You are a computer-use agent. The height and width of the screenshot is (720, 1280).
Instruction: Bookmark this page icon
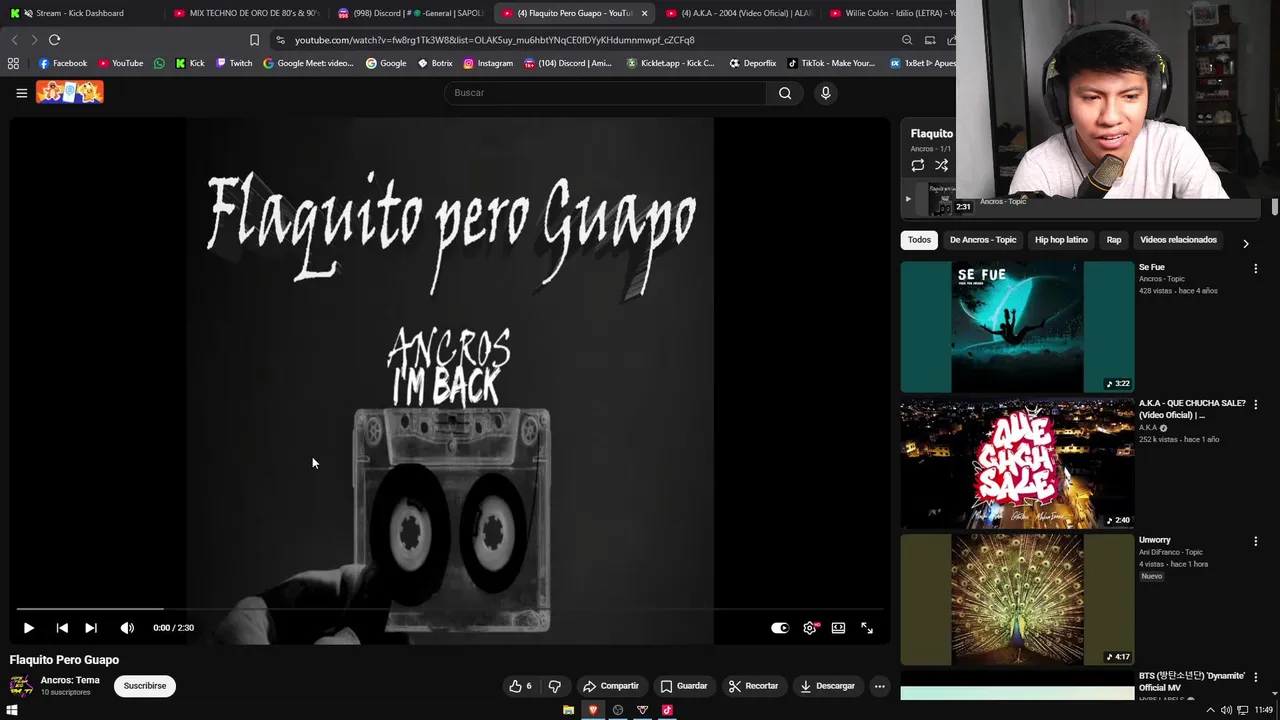click(254, 40)
